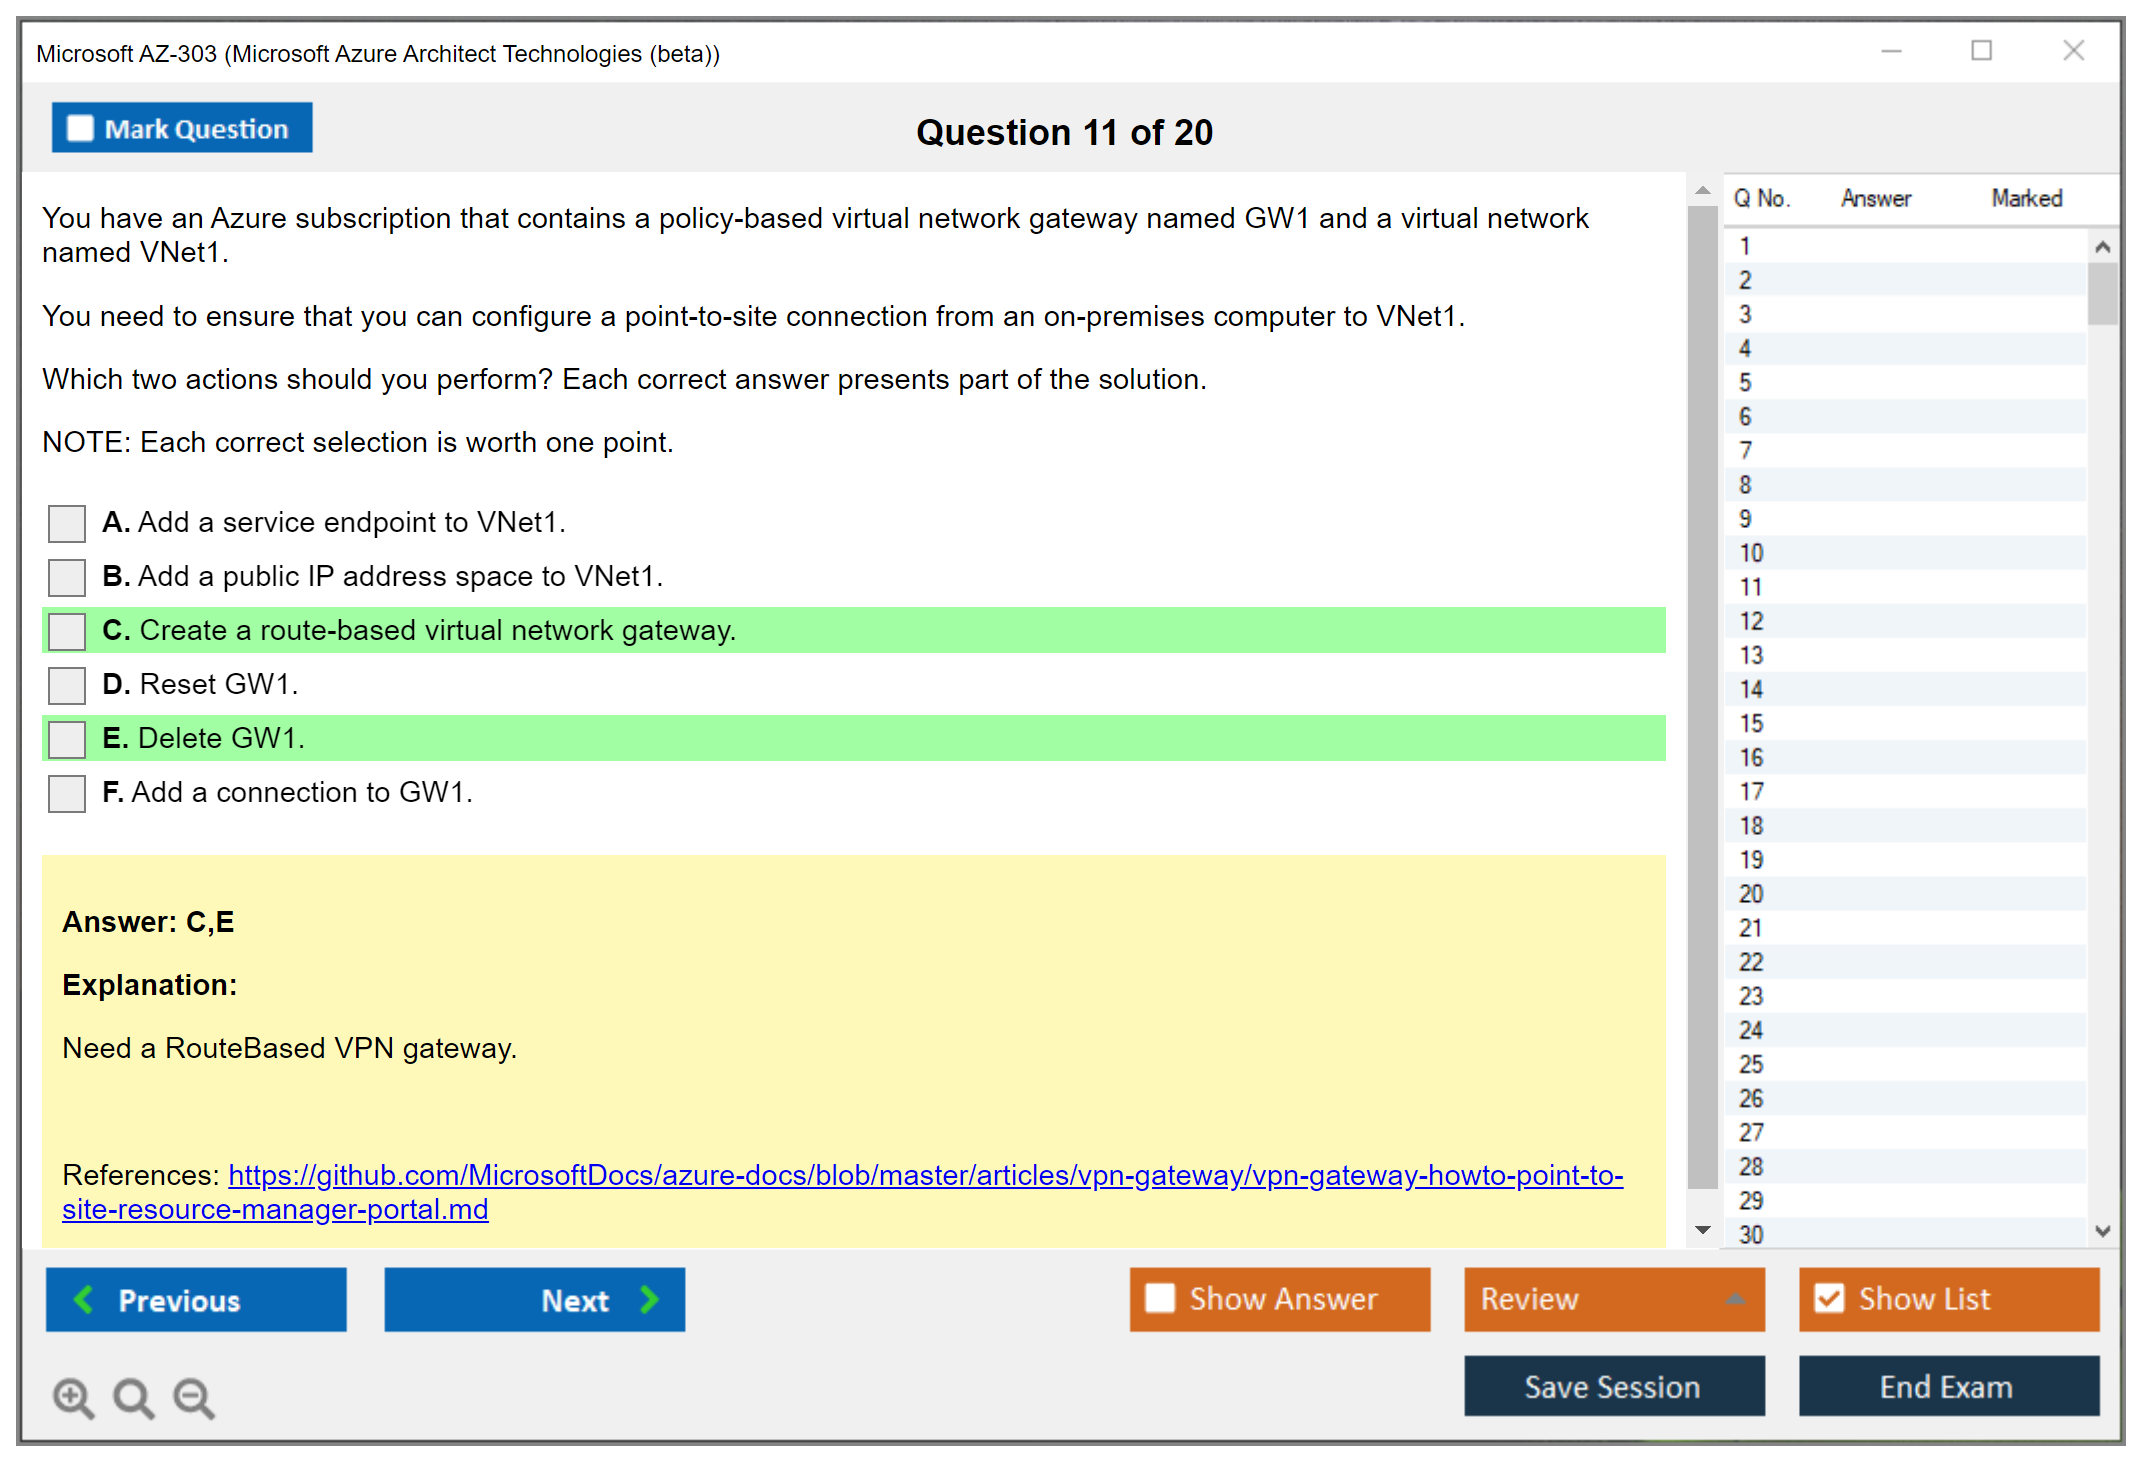Image resolution: width=2150 pixels, height=1470 pixels.
Task: Toggle the Show Answer checkbox
Action: pyautogui.click(x=1160, y=1298)
